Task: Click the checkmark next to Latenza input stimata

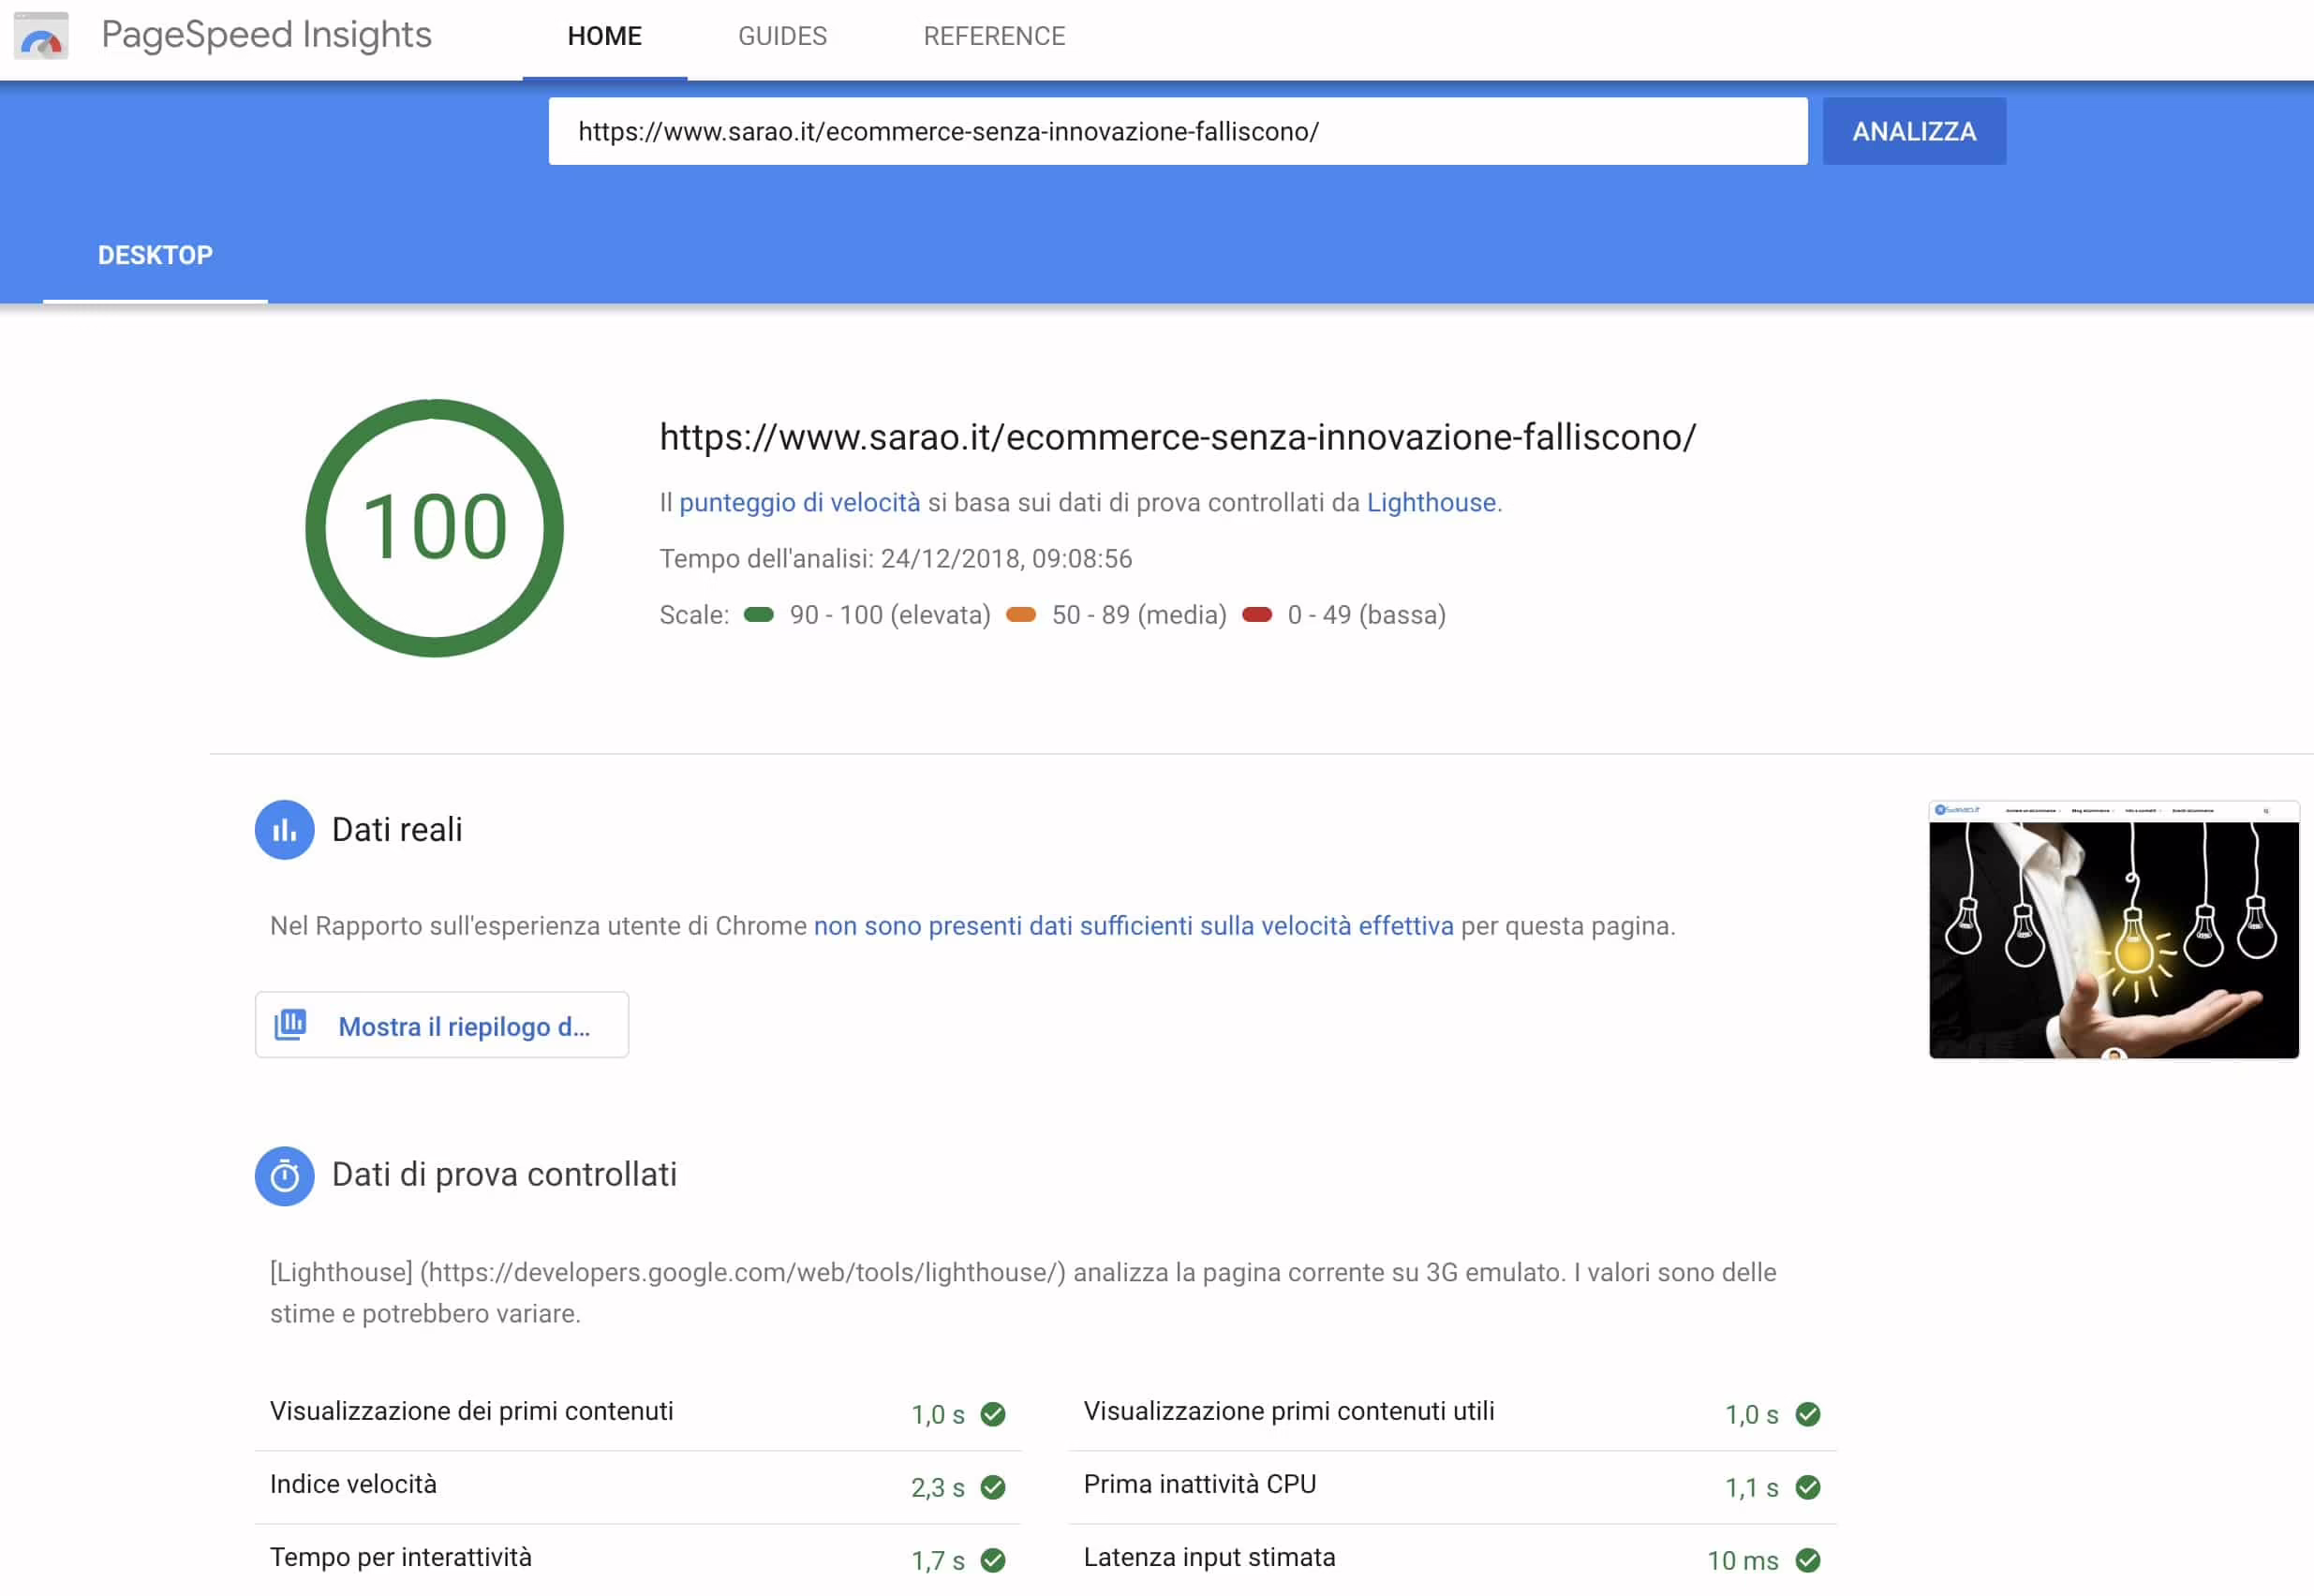Action: (x=1808, y=1559)
